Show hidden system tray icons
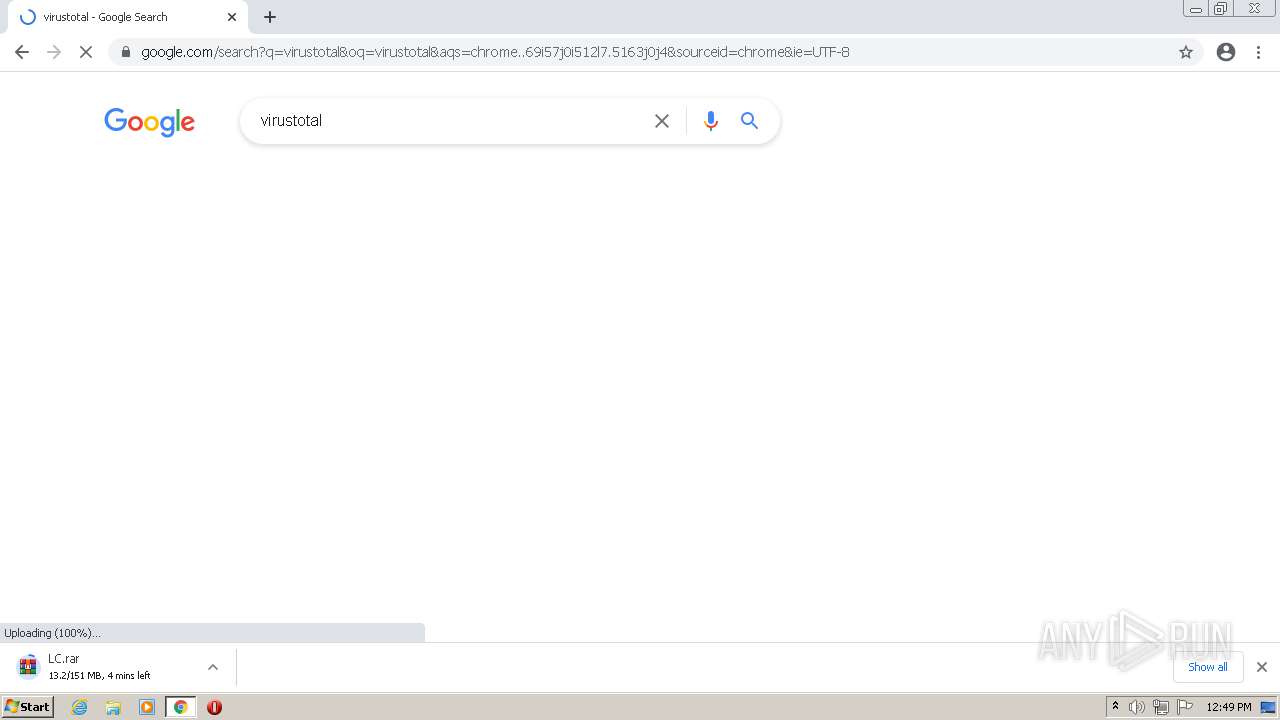The image size is (1280, 720). coord(1115,707)
